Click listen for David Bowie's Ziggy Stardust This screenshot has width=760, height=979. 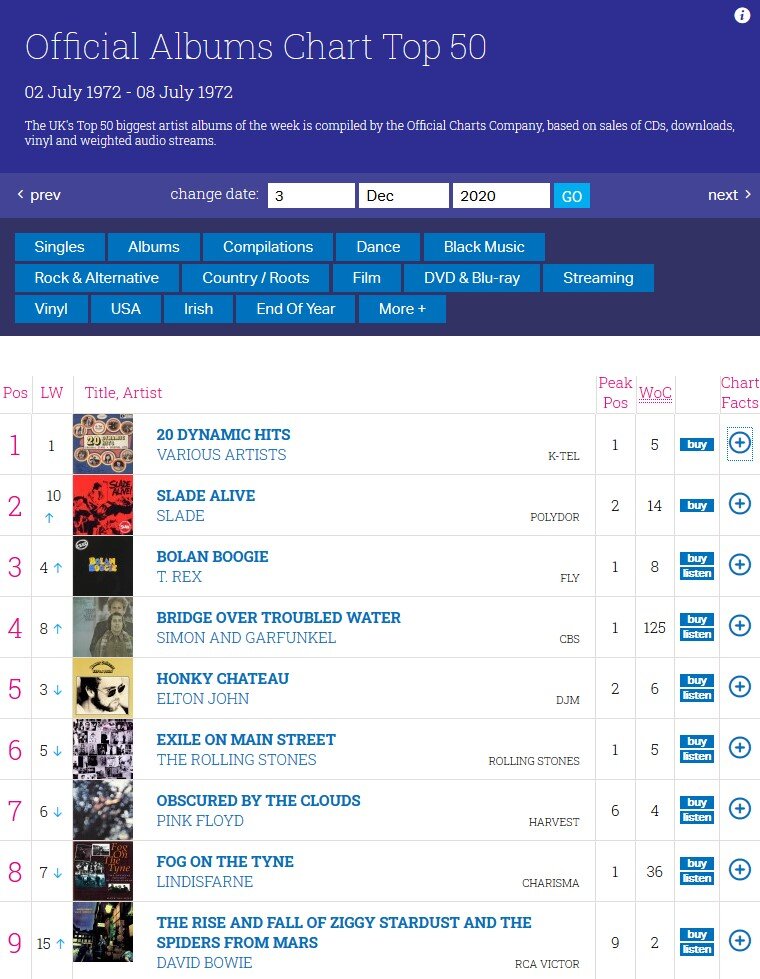click(697, 950)
